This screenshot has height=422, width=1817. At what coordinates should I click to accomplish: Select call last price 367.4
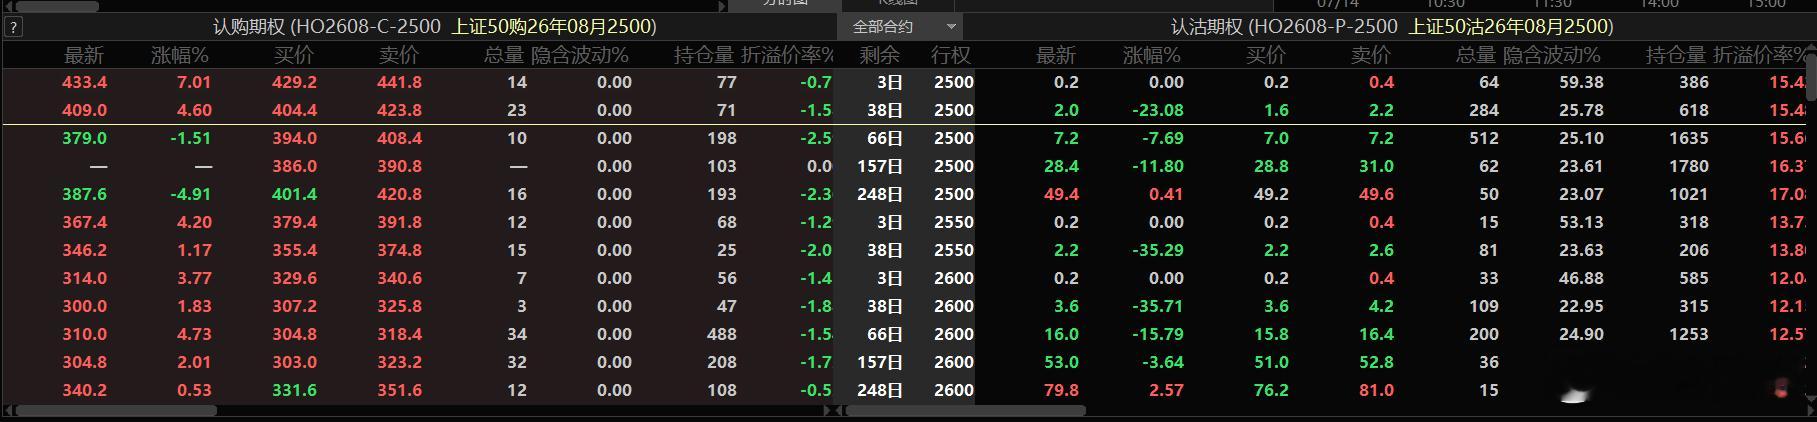[84, 222]
